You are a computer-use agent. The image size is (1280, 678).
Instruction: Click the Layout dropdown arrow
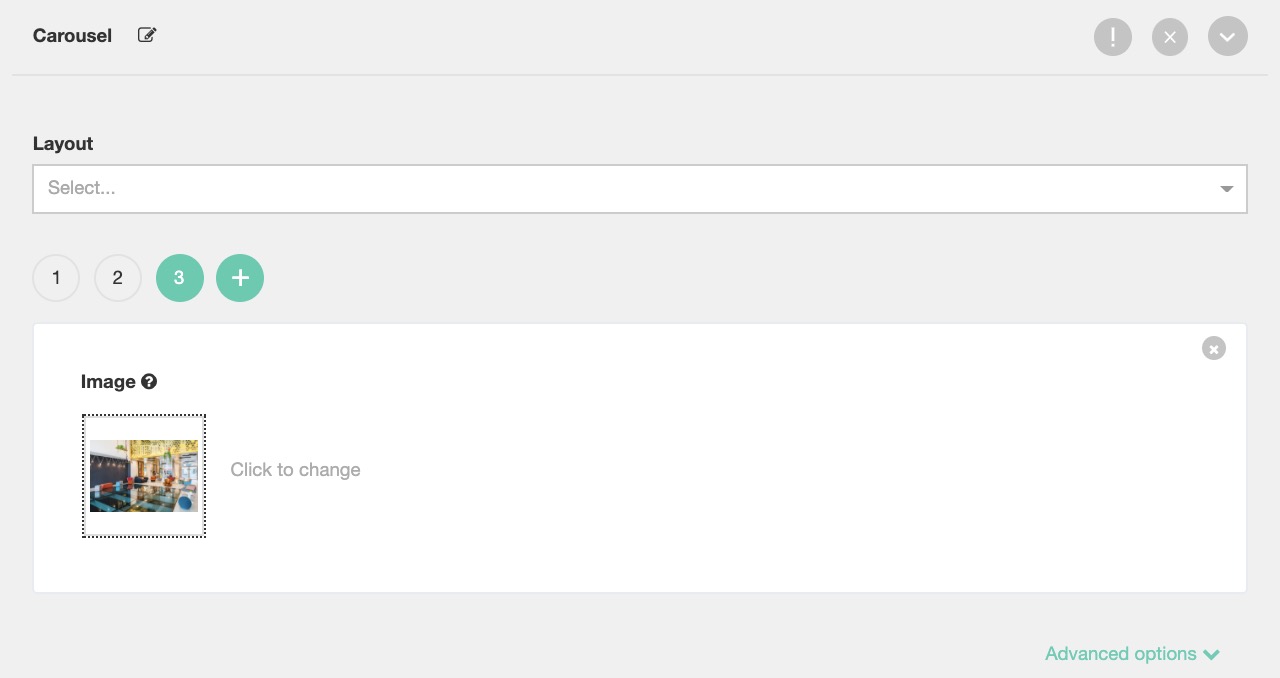coord(1226,189)
